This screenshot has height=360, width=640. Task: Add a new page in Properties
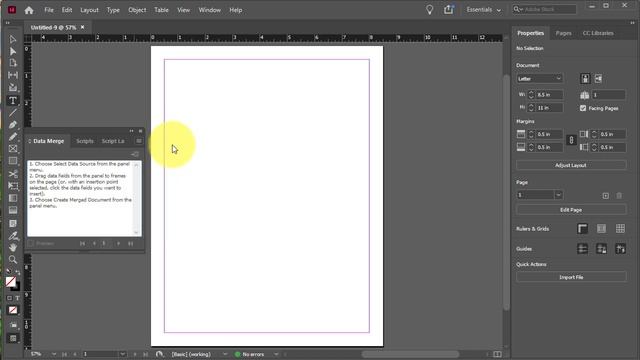click(606, 196)
